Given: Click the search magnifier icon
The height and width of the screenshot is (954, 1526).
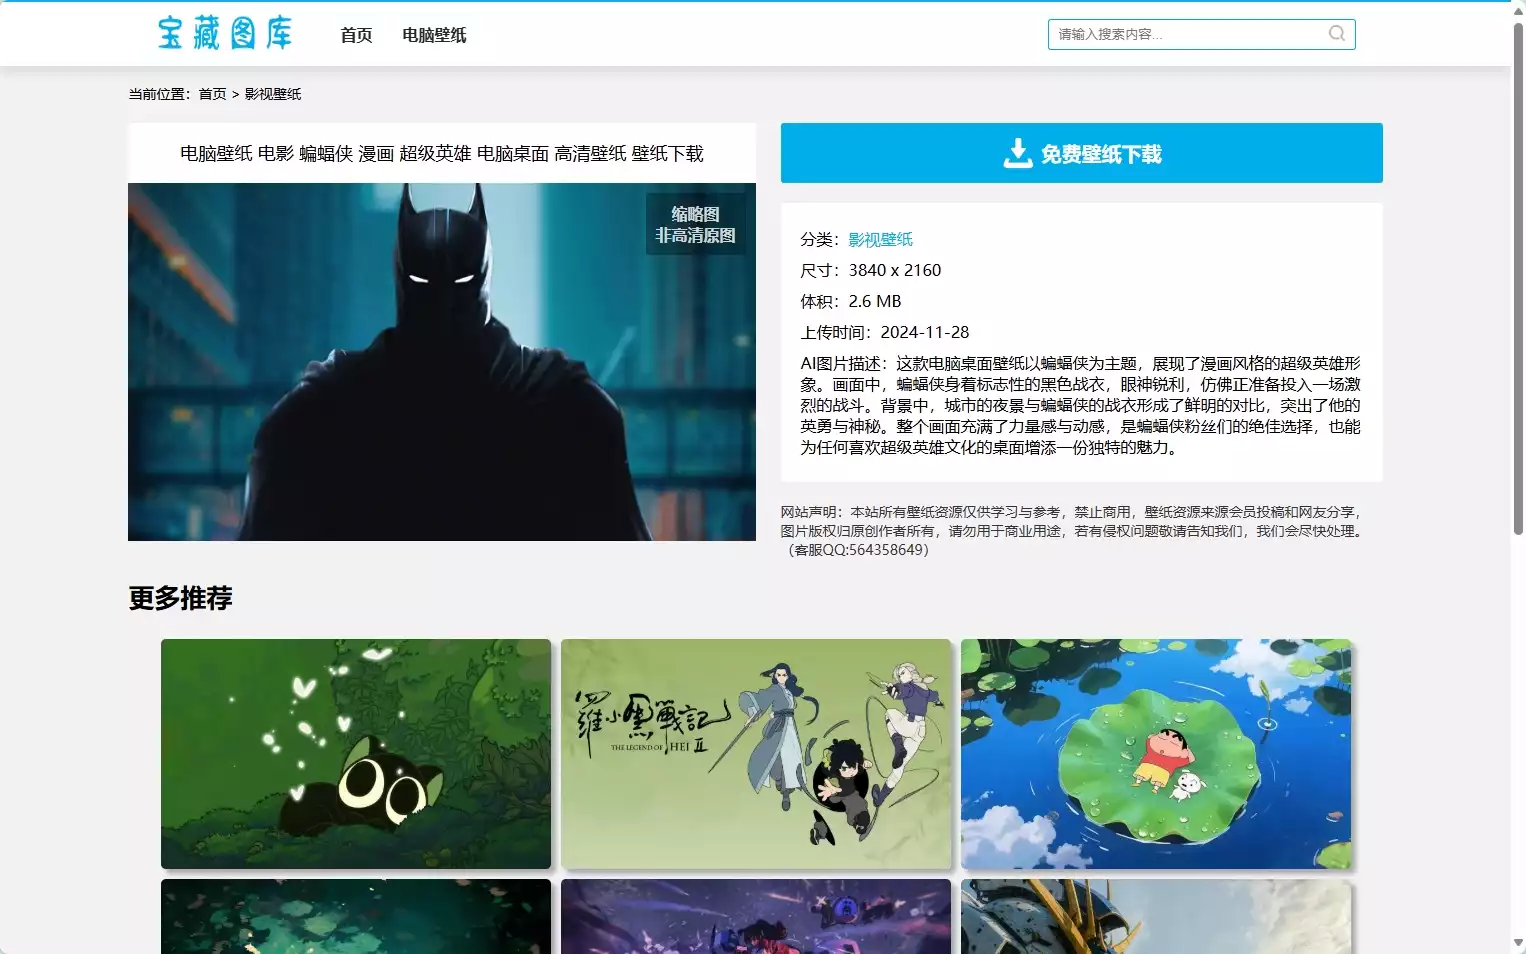Looking at the screenshot, I should [1337, 34].
